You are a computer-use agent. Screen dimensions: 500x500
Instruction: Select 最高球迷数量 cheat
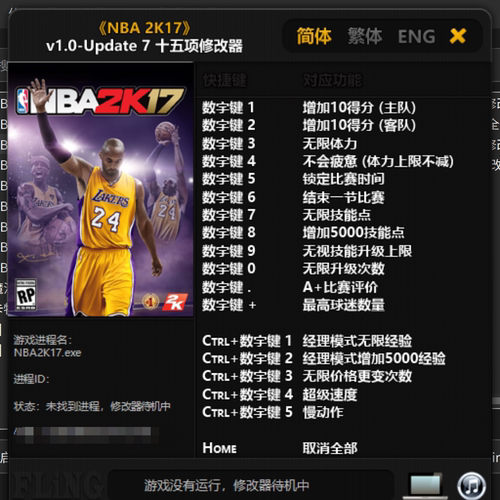[343, 305]
